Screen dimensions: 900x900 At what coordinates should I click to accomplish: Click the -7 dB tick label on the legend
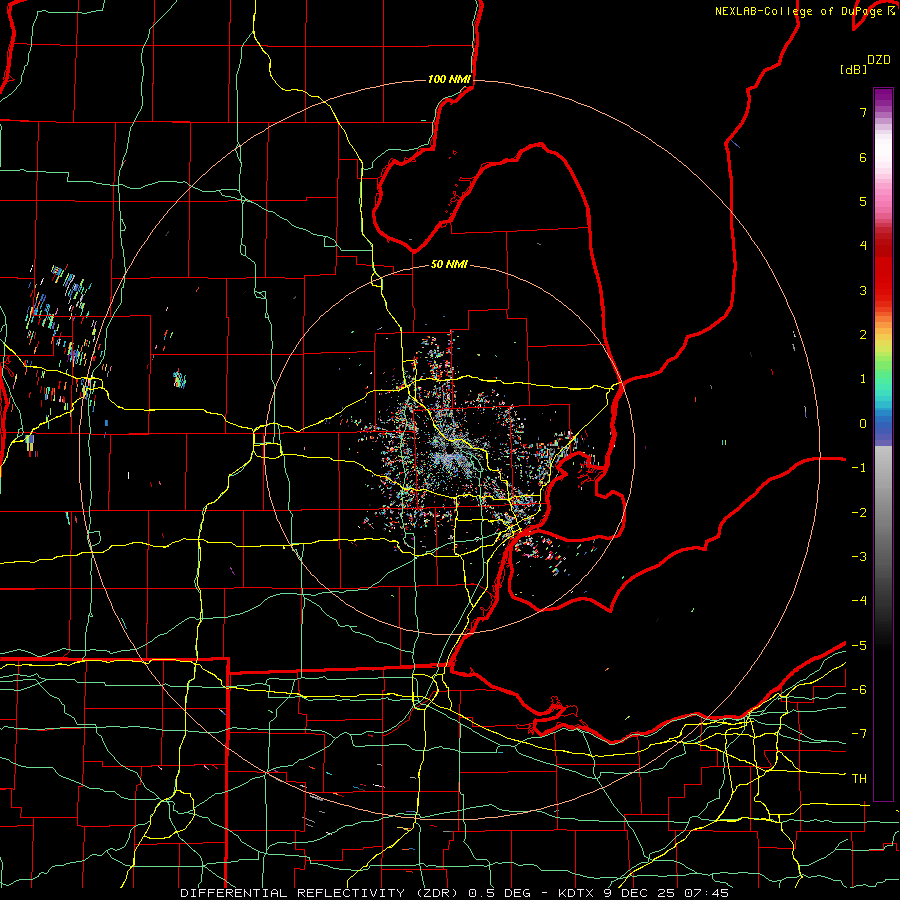(859, 734)
